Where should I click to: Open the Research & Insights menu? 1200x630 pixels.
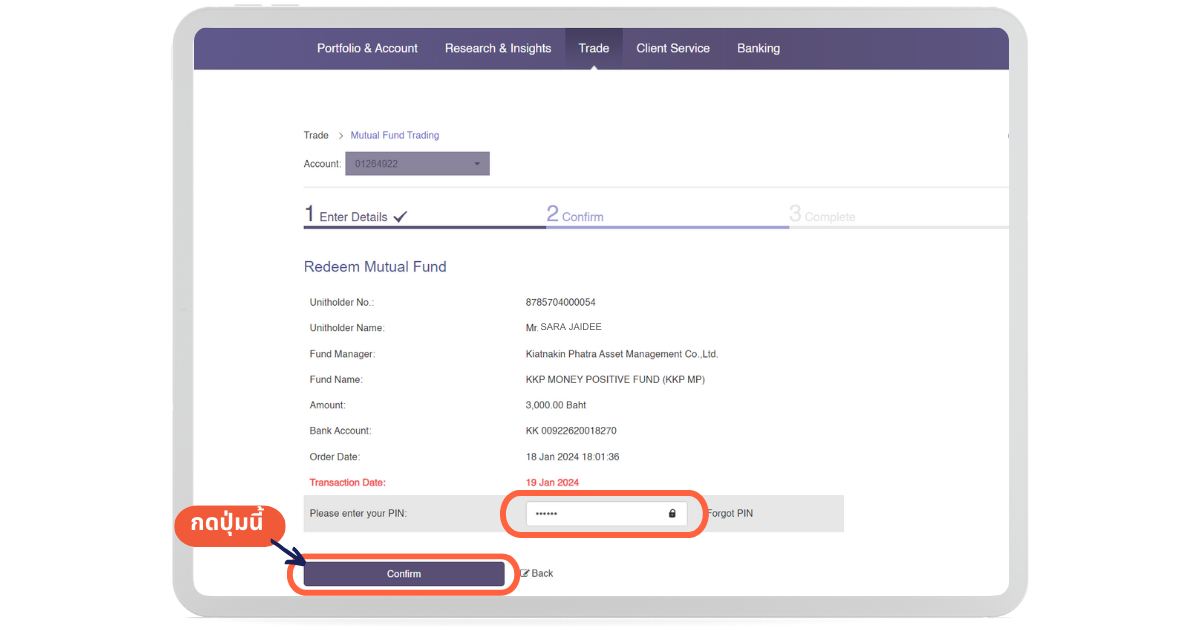point(498,48)
